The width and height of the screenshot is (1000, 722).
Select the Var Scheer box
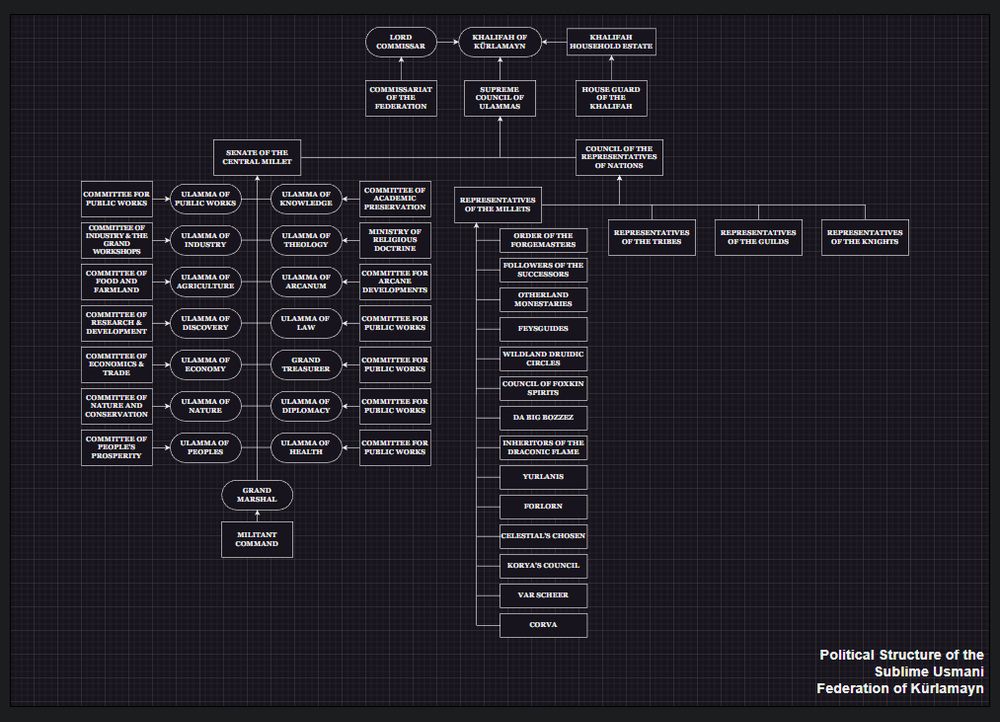pos(543,596)
